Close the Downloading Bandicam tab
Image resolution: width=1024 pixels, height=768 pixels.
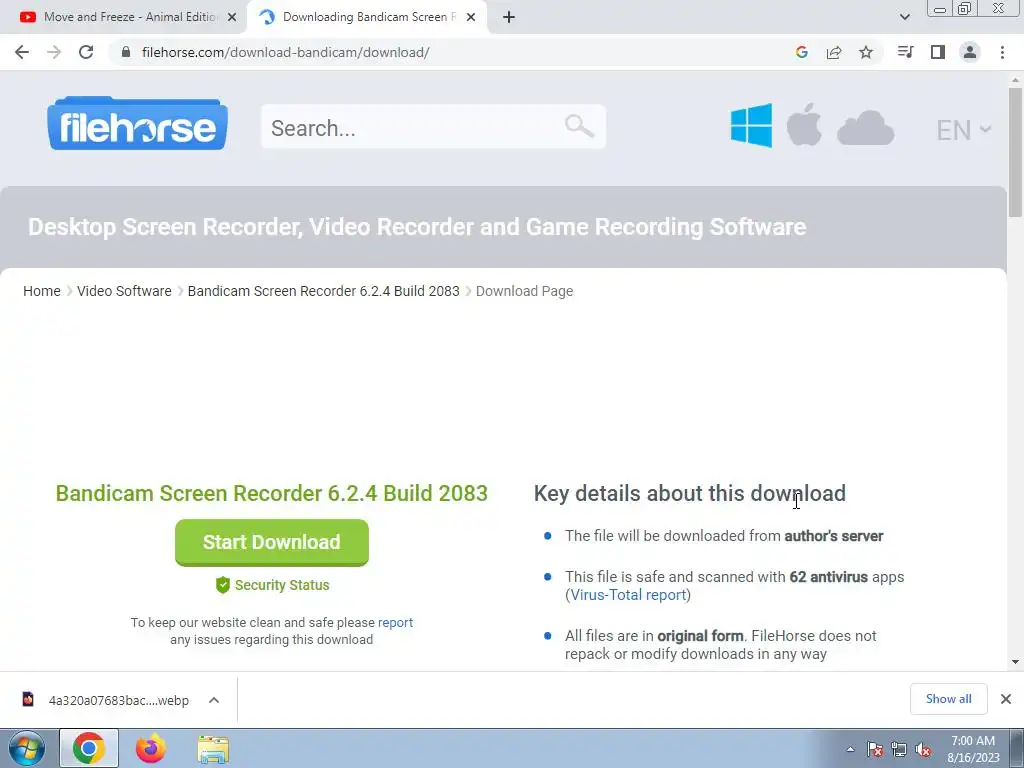click(471, 18)
